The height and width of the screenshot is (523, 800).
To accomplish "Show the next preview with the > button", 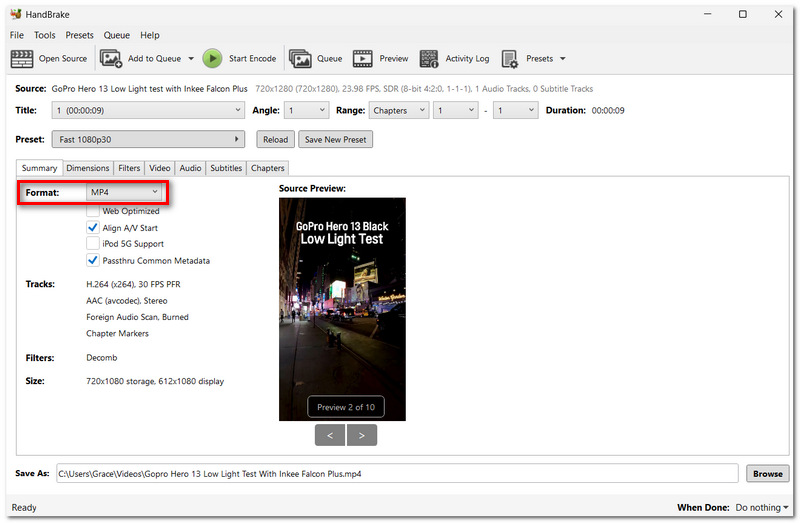I will click(x=362, y=435).
